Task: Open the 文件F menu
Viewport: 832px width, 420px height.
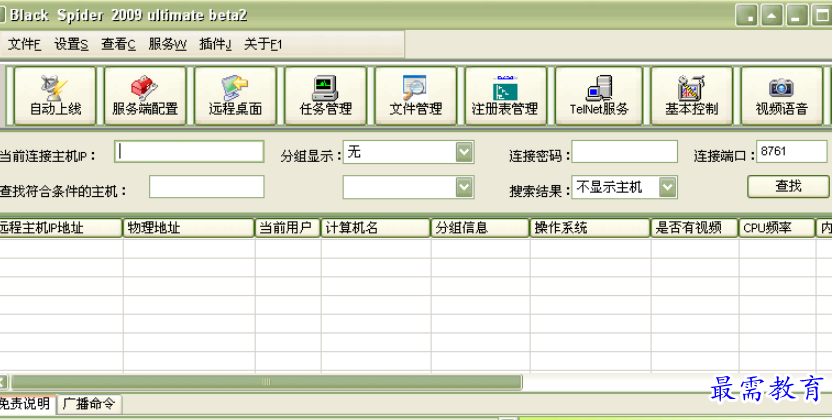Action: coord(24,45)
